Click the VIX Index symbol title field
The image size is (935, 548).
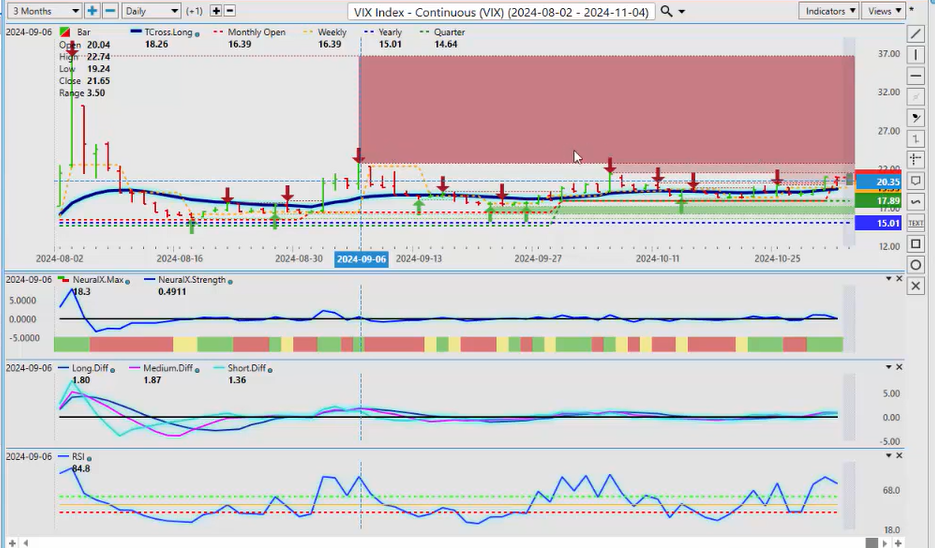pos(501,12)
